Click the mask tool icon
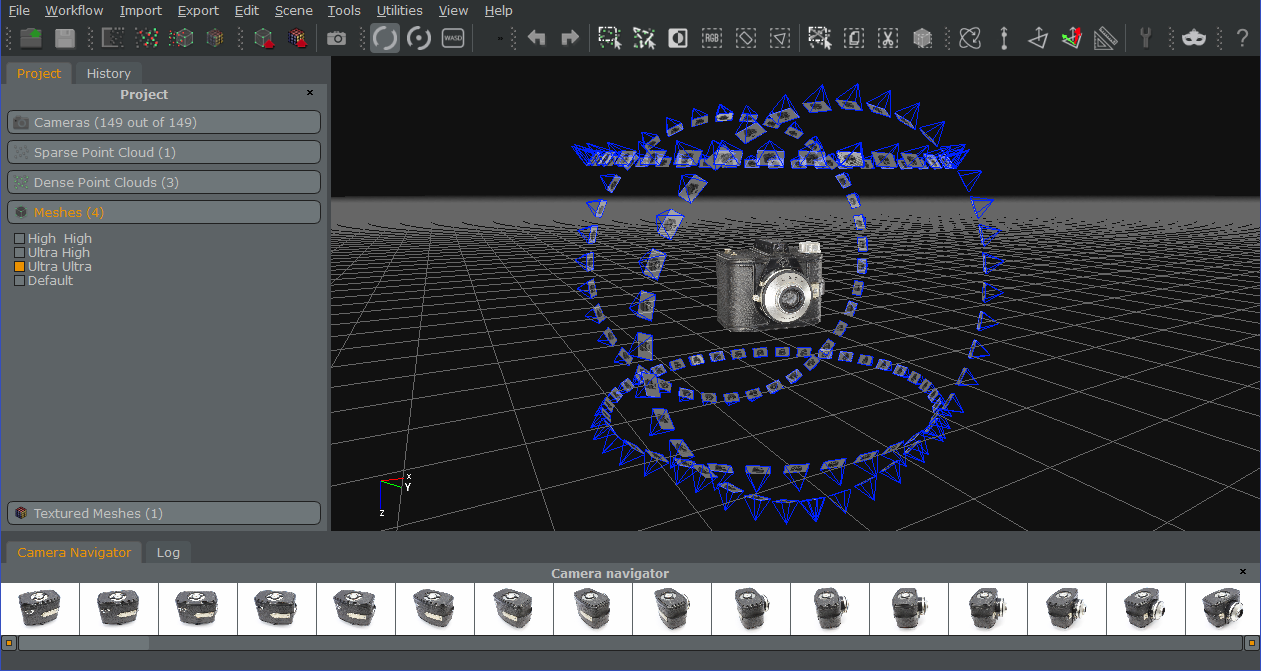1261x671 pixels. point(1193,38)
